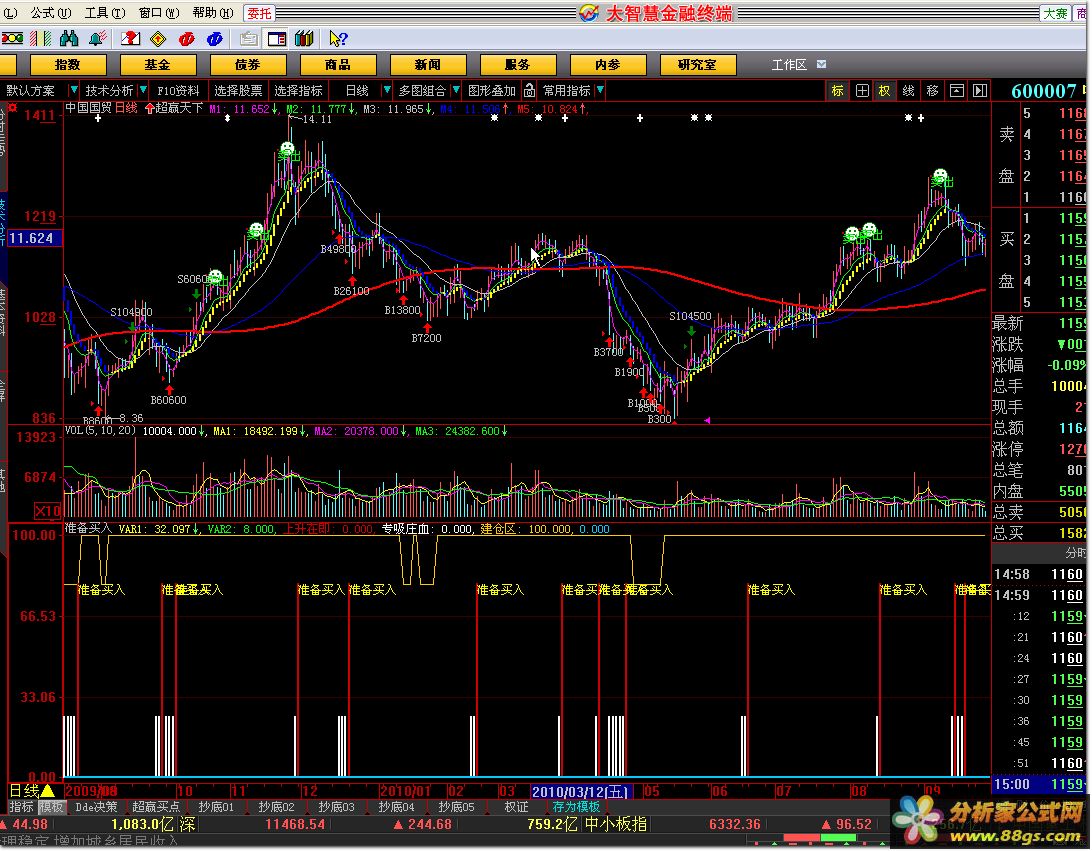Image resolution: width=1092 pixels, height=851 pixels.
Task: Click the 存为模板 save template link
Action: coord(576,807)
